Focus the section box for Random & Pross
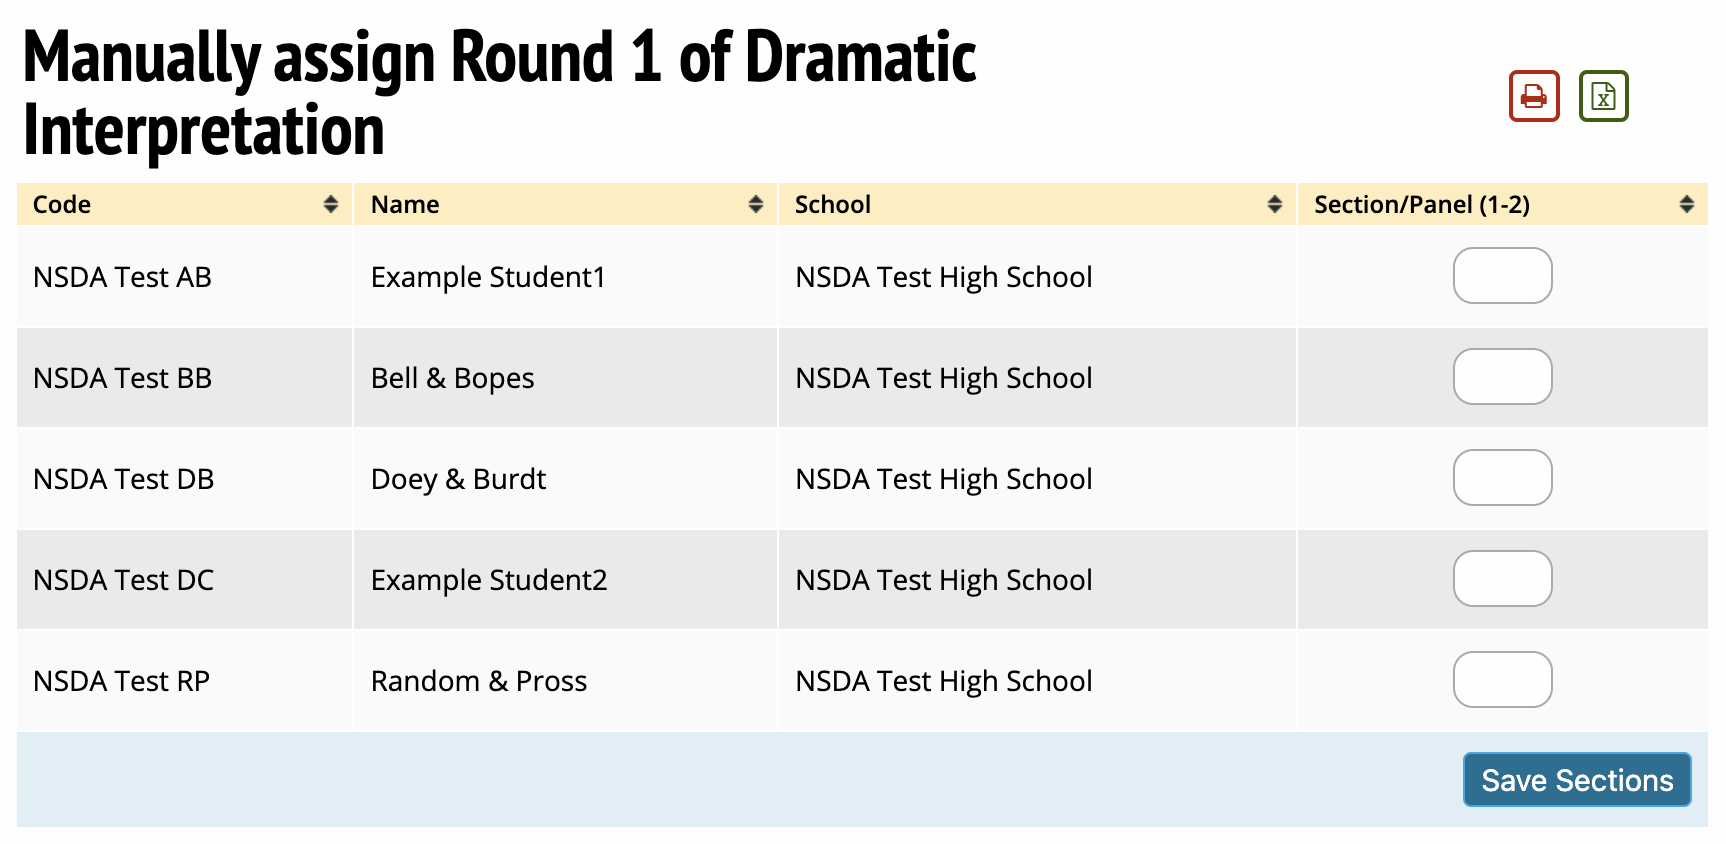This screenshot has height=844, width=1726. pyautogui.click(x=1502, y=680)
